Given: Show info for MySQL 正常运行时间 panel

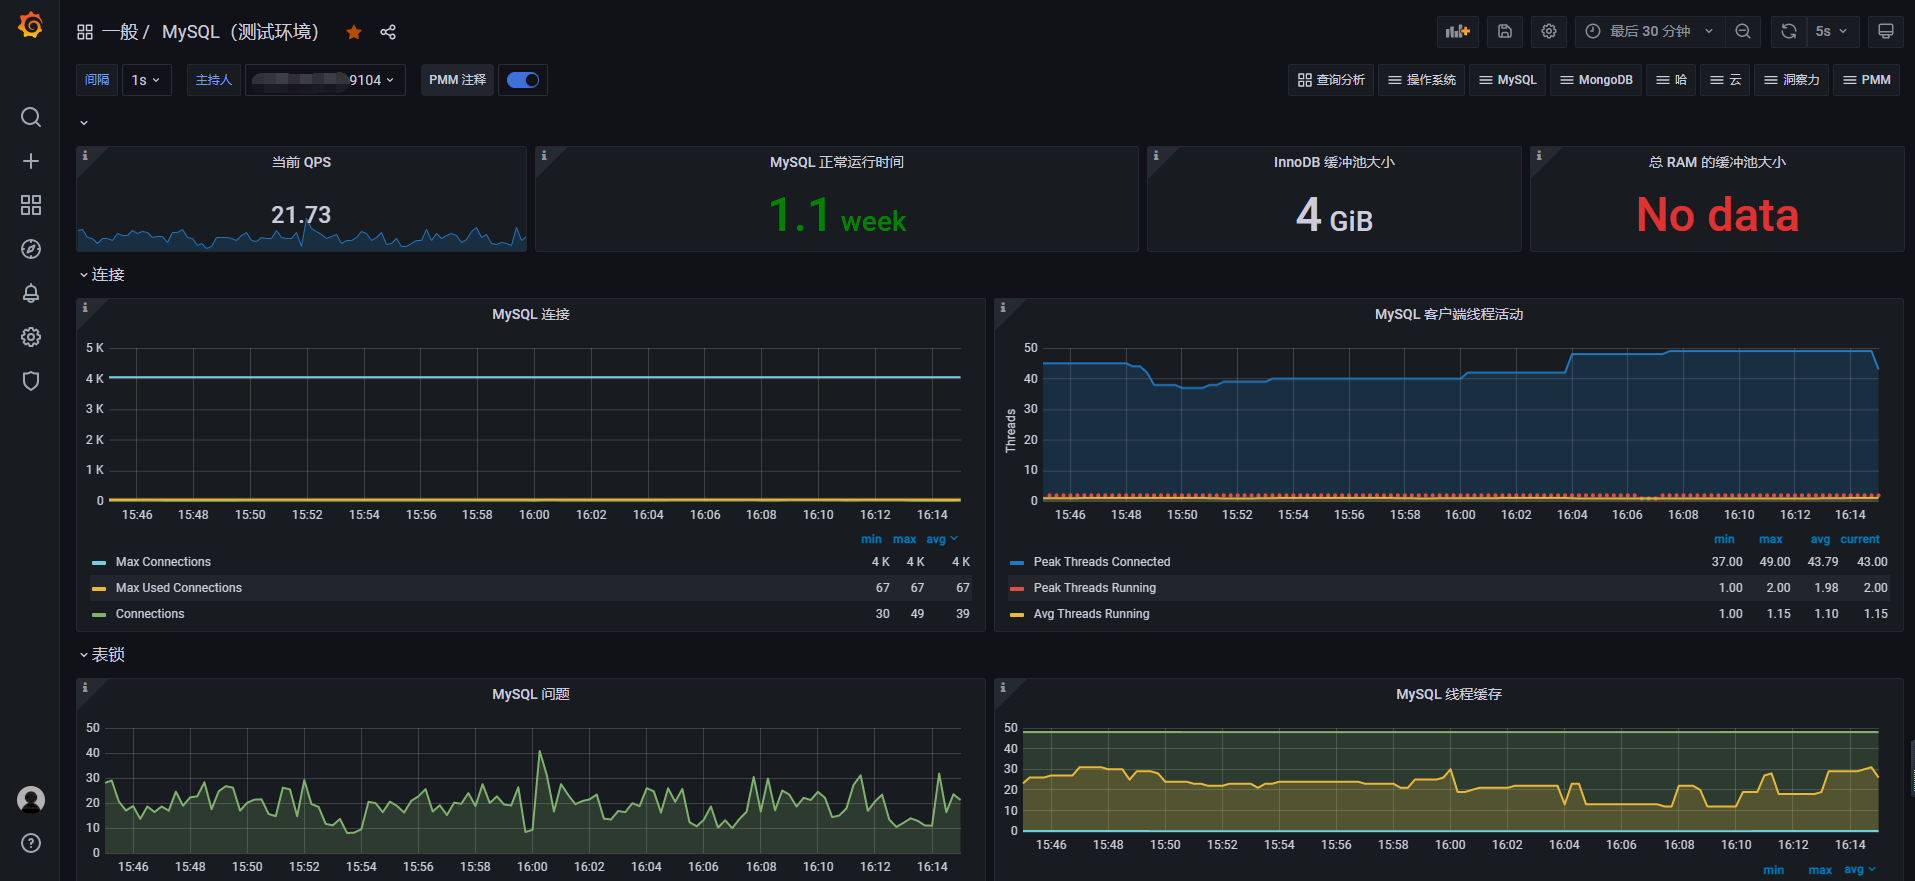Looking at the screenshot, I should [x=544, y=155].
